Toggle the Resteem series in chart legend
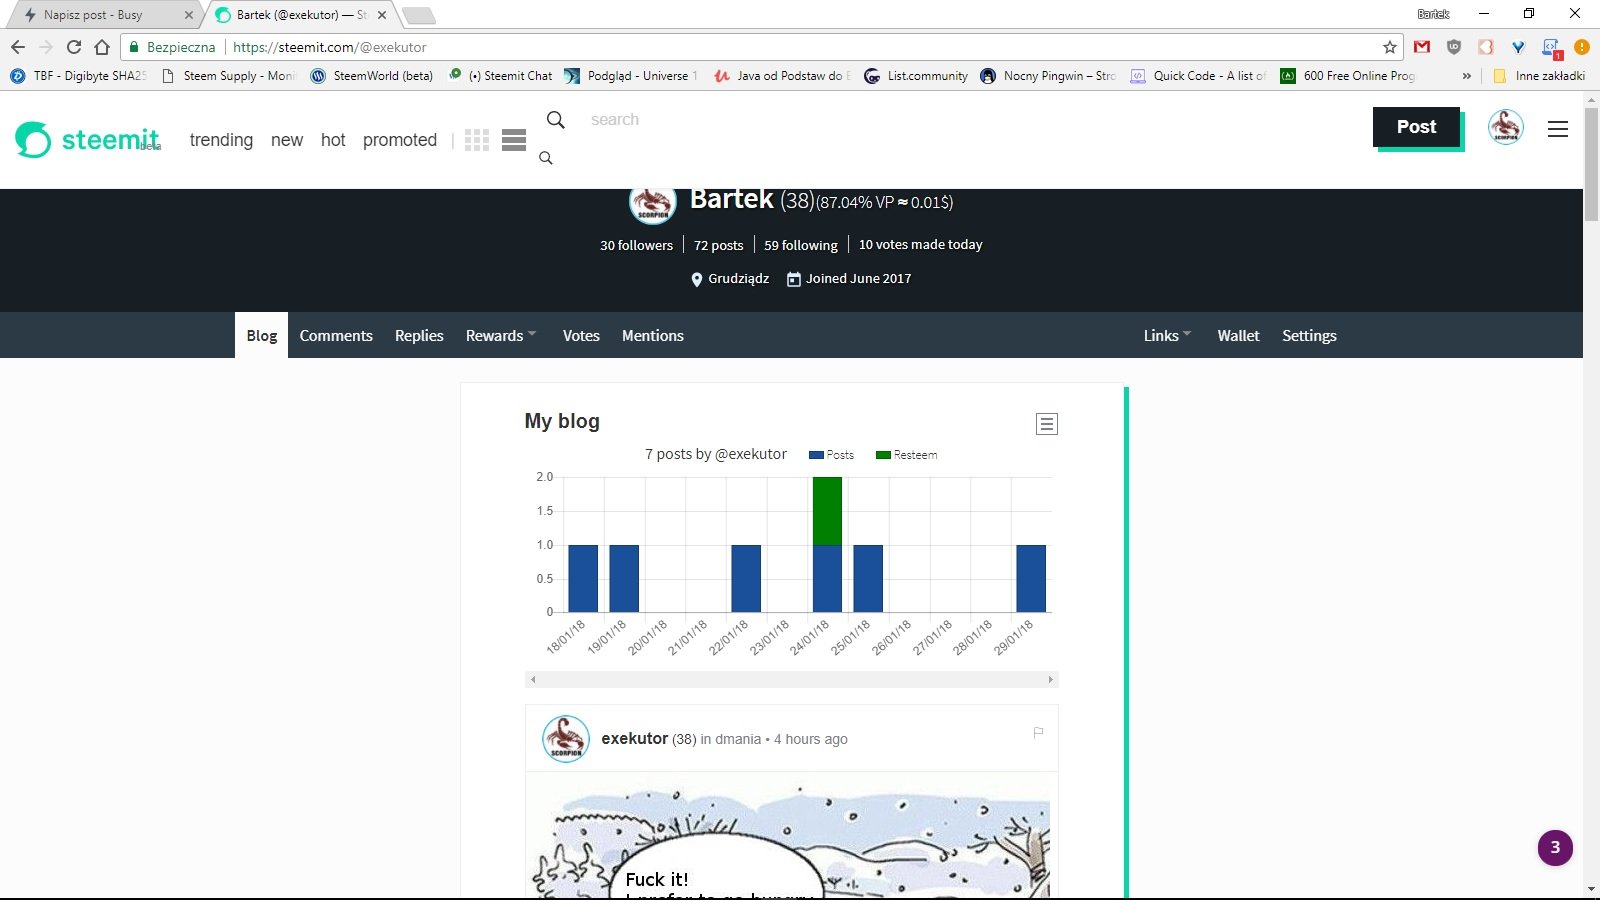1600x900 pixels. [906, 455]
